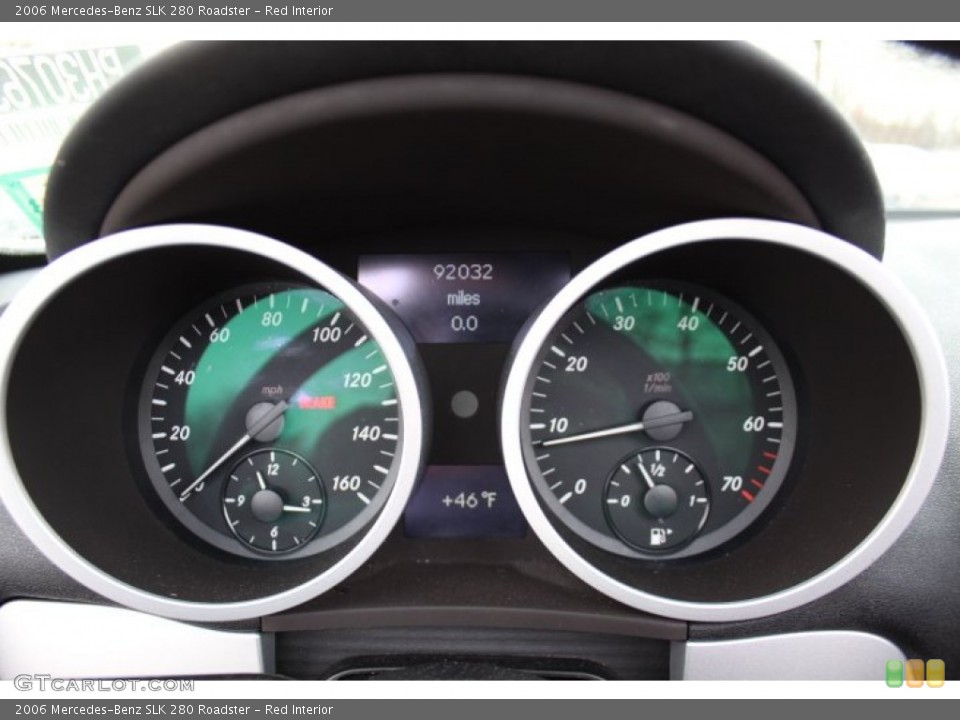Click the round center button between the gauges
The image size is (960, 720).
pyautogui.click(x=465, y=404)
